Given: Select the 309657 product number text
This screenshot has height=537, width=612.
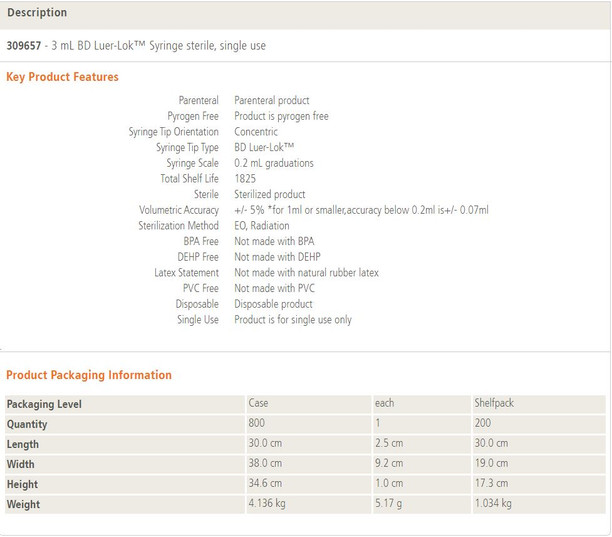Looking at the screenshot, I should pos(24,46).
